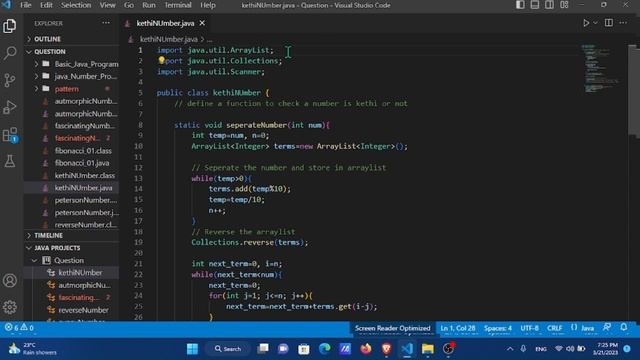Open feedback icon in status bar
This screenshot has width=640, height=360.
click(607, 327)
